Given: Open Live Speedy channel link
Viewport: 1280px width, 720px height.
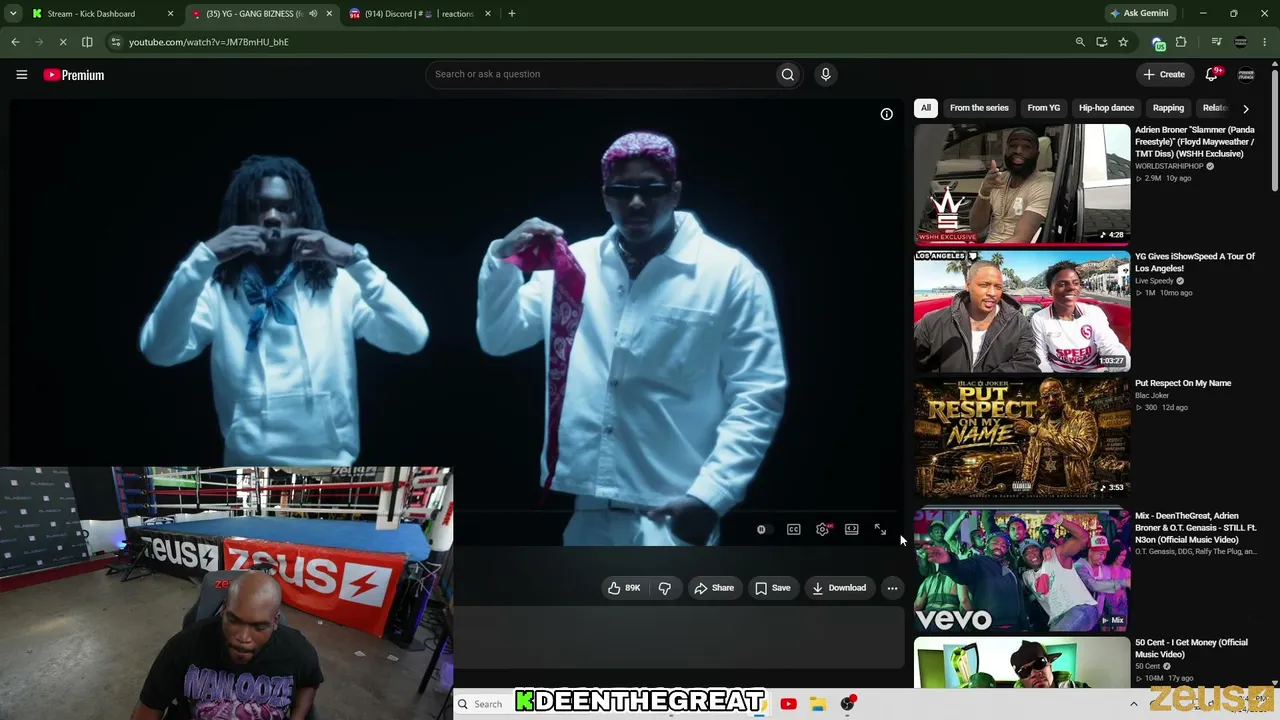Looking at the screenshot, I should [x=1154, y=281].
